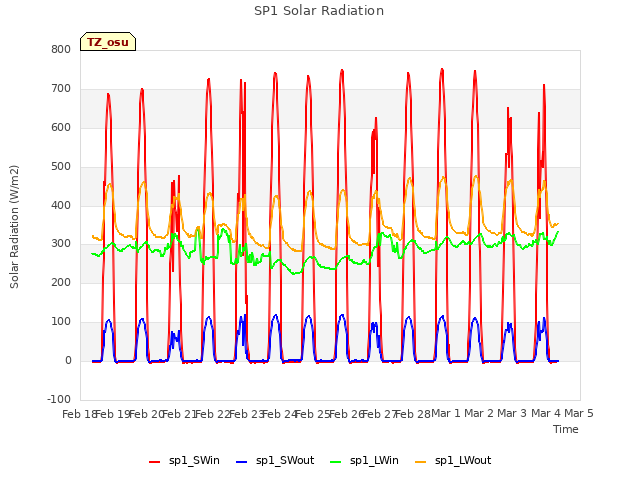Click the Feb 26 x-axis label

[345, 414]
